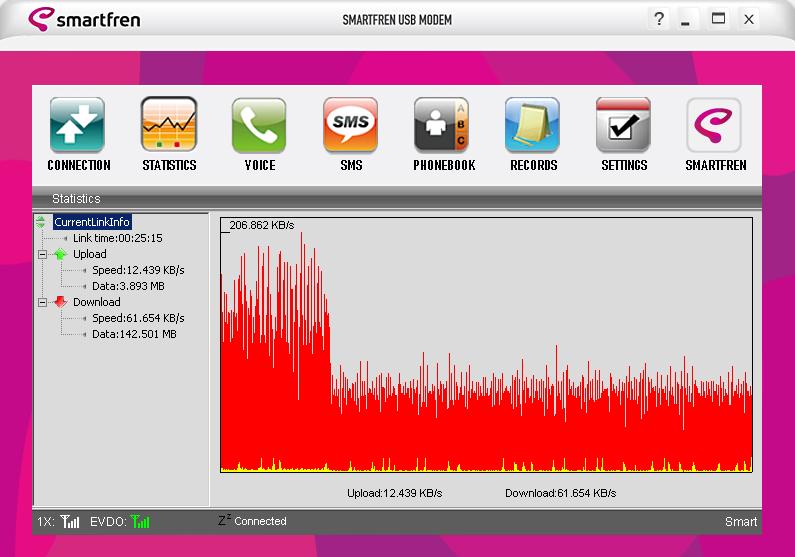795x557 pixels.
Task: Open the Smartfren logo icon in toolbar
Action: pos(714,125)
